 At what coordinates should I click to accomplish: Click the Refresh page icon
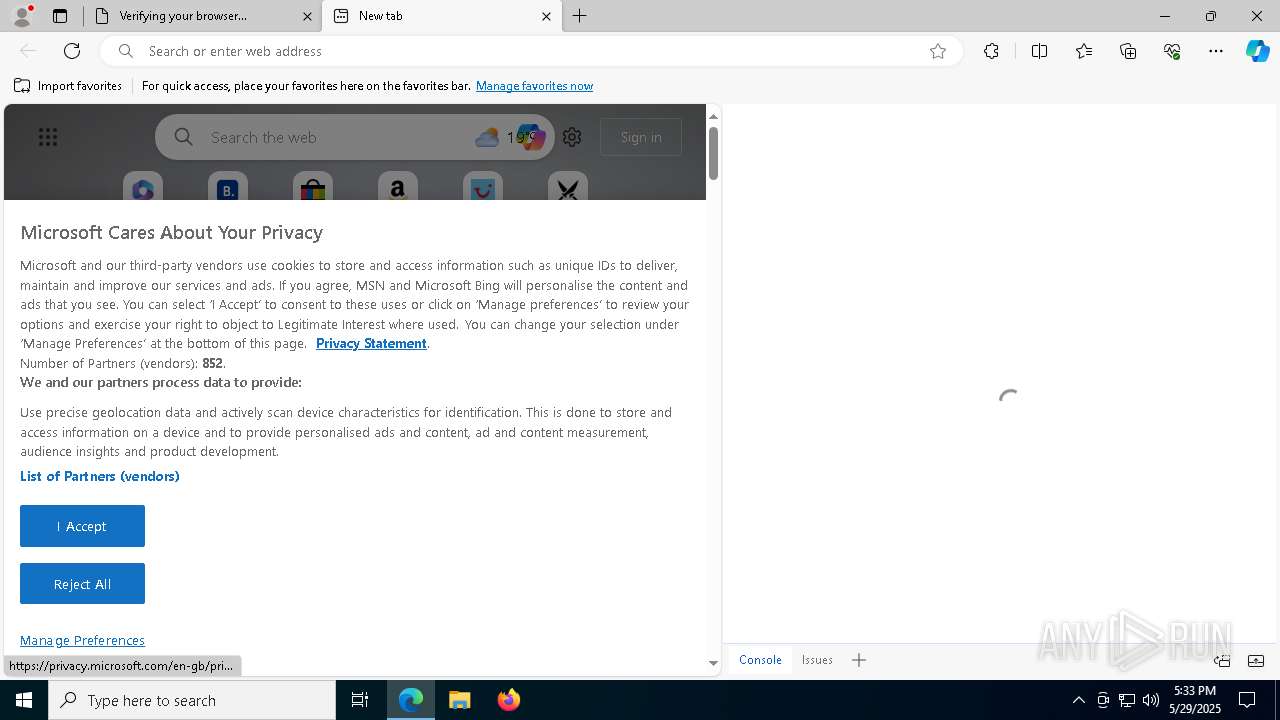coord(72,51)
